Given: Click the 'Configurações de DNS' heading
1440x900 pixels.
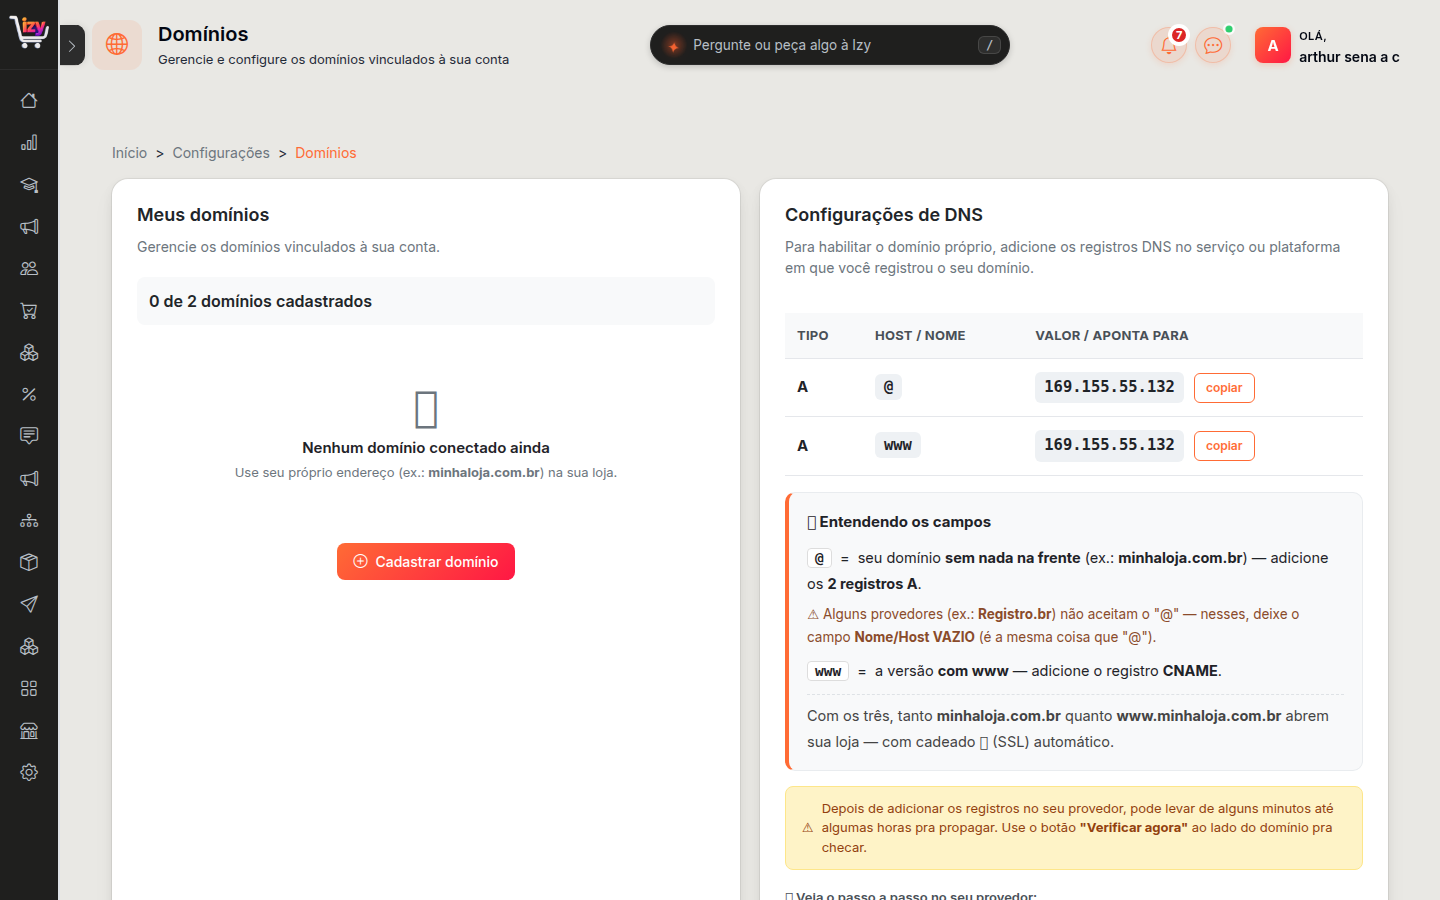Looking at the screenshot, I should pos(884,215).
